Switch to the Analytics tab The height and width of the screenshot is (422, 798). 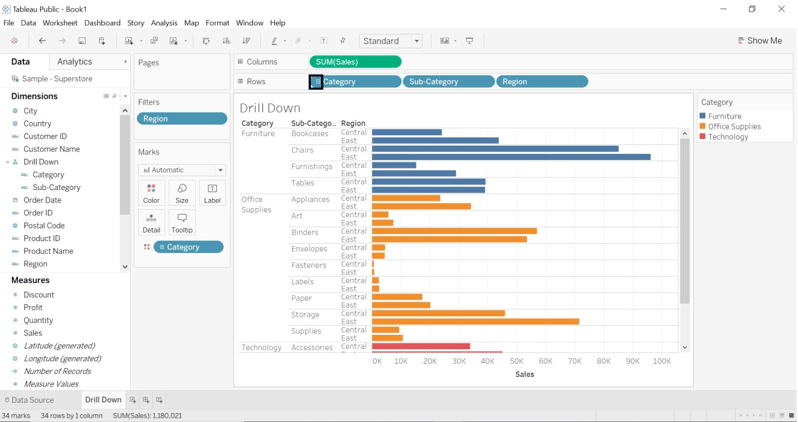point(75,62)
